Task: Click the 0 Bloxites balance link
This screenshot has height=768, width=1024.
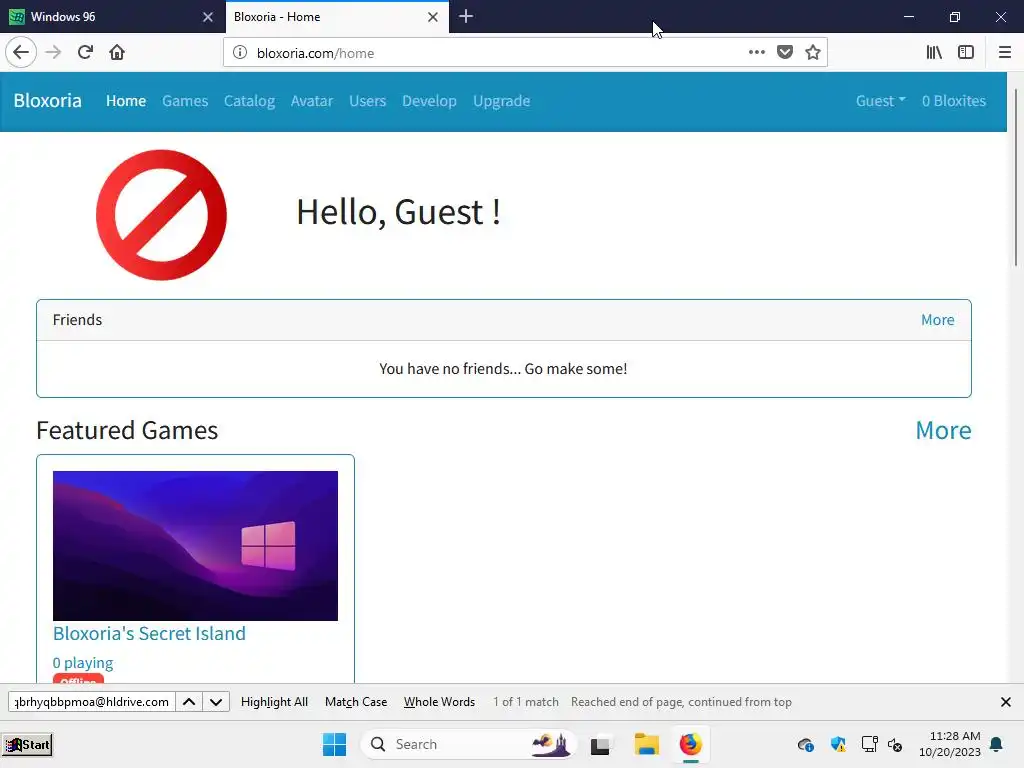Action: click(953, 101)
